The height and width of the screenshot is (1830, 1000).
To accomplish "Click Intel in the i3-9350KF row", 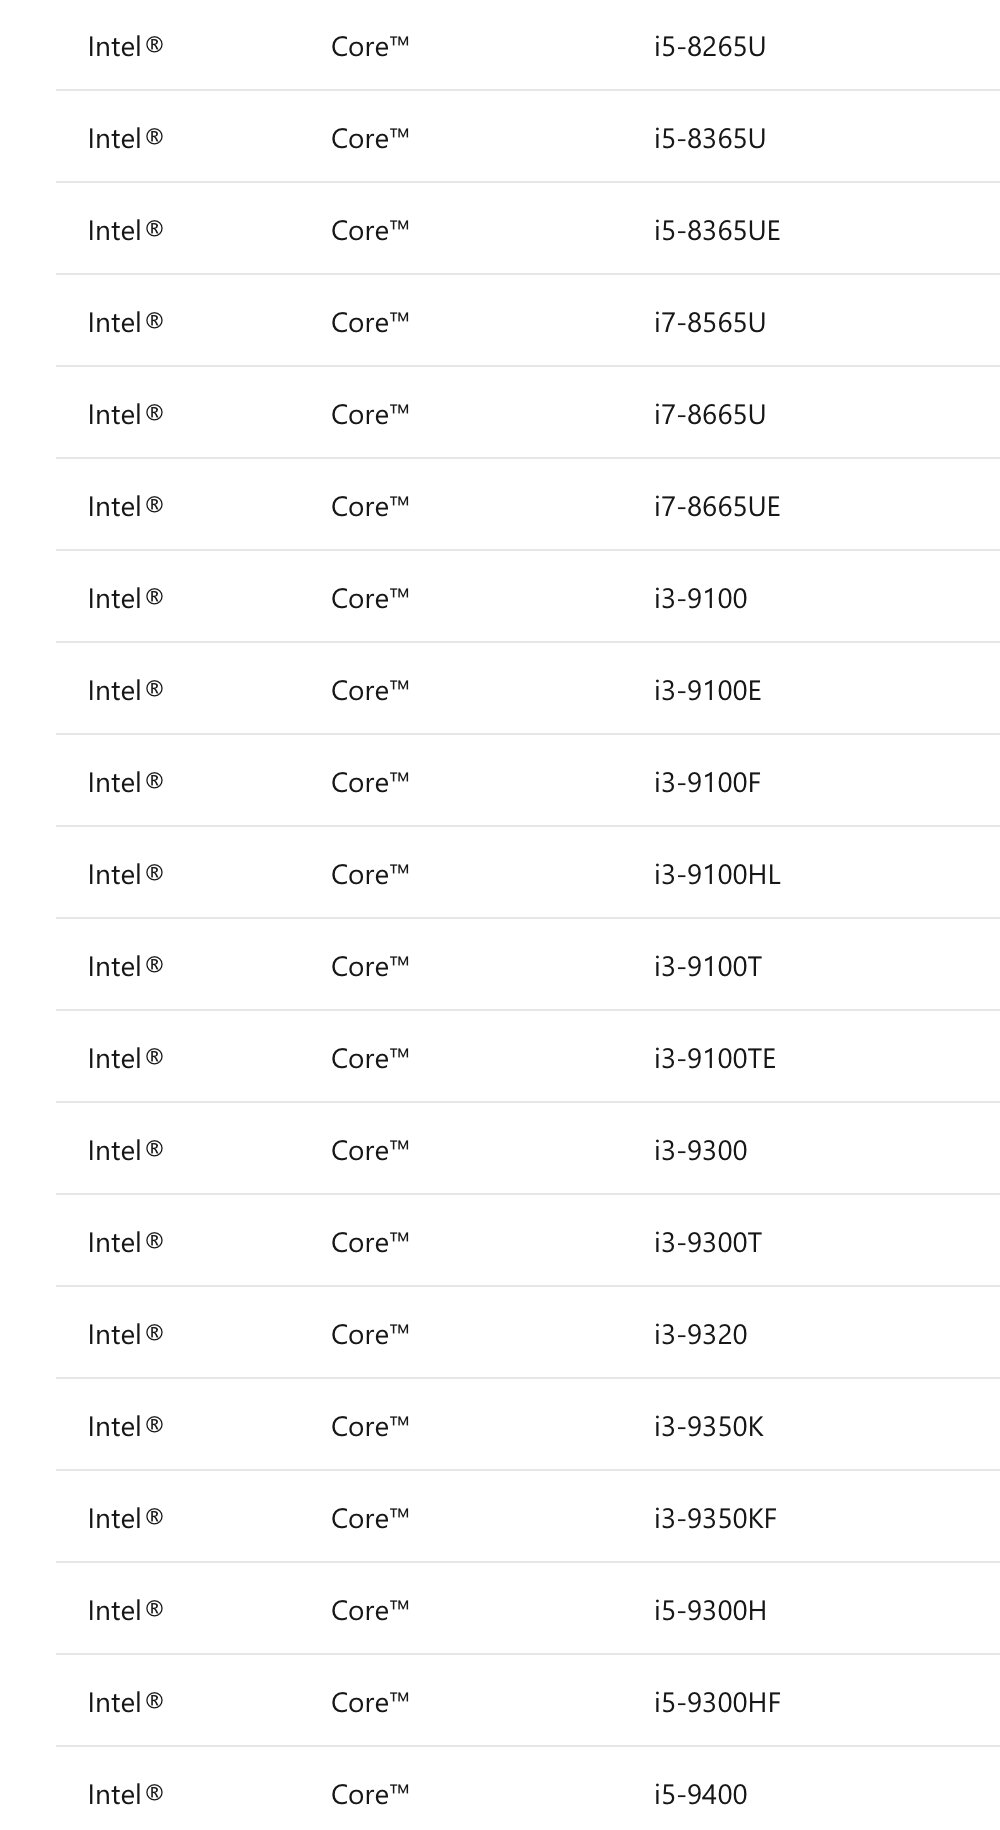I will pos(125,1519).
